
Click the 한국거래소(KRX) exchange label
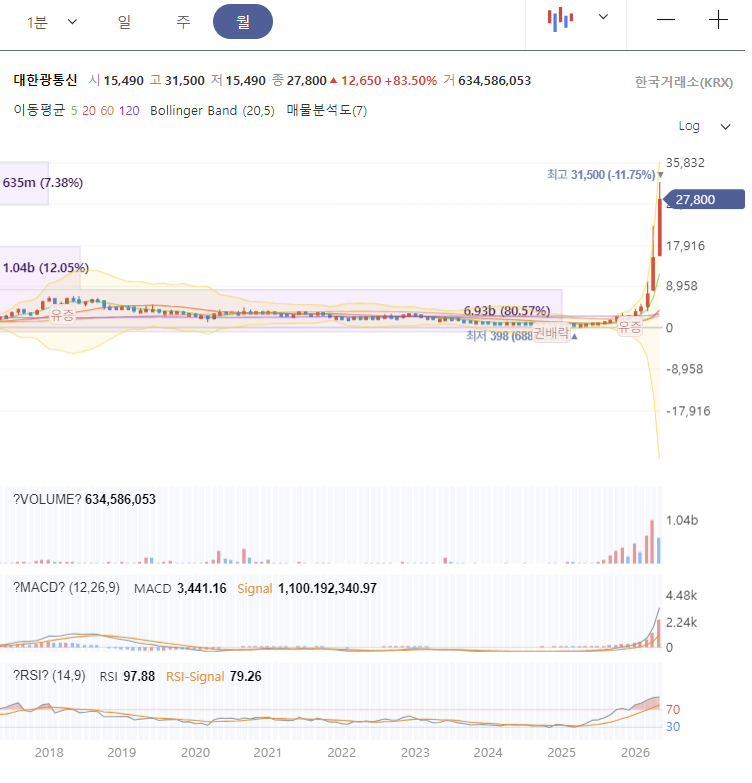[683, 82]
